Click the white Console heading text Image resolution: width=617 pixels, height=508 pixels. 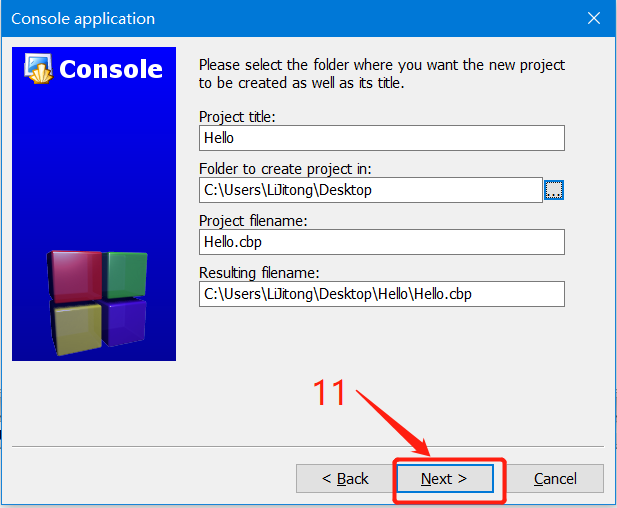[111, 69]
